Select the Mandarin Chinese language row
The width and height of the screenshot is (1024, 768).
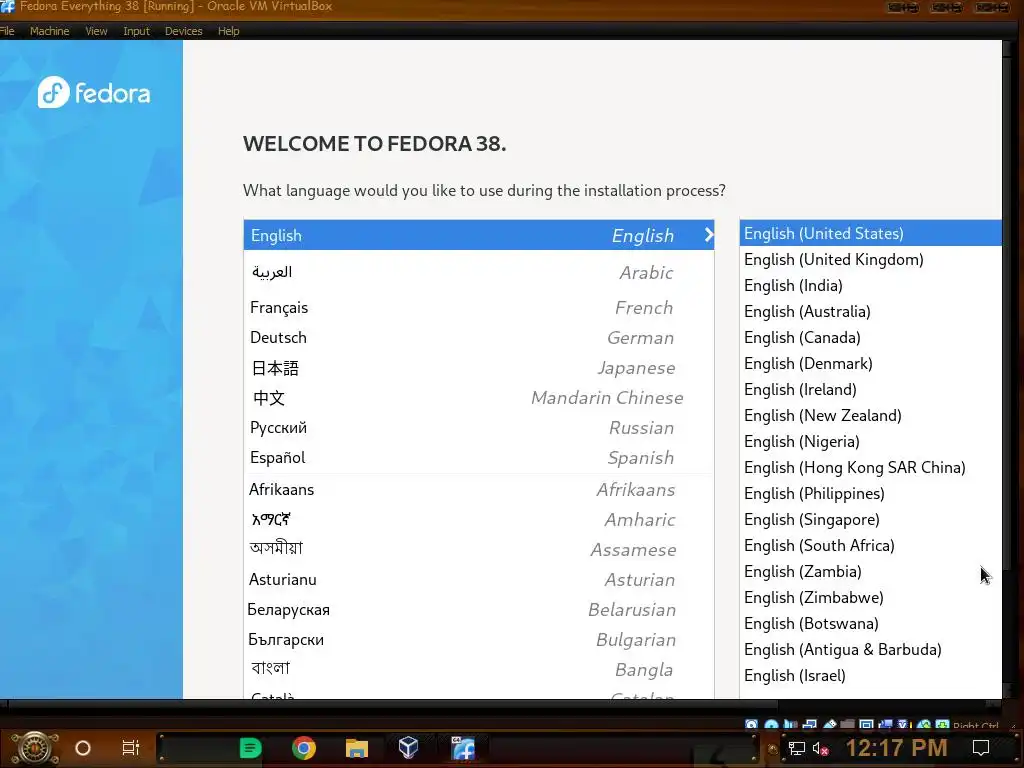tap(479, 398)
